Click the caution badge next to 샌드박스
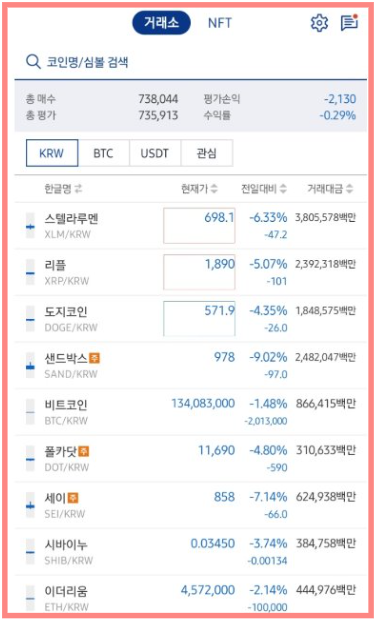The width and height of the screenshot is (374, 619). [95, 358]
